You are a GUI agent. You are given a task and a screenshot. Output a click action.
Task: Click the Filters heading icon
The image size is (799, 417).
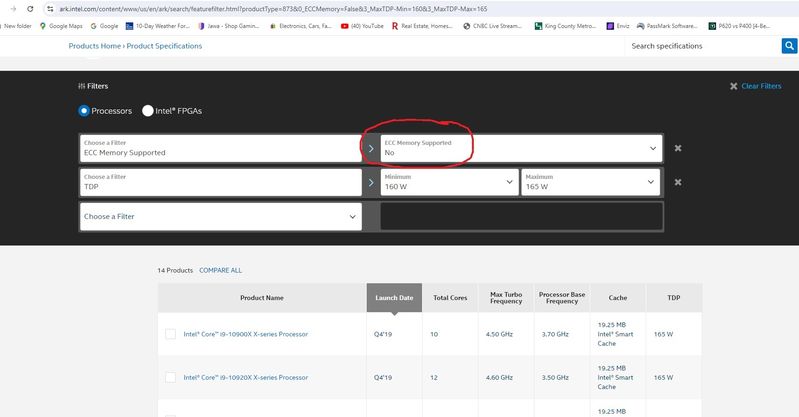(x=82, y=86)
